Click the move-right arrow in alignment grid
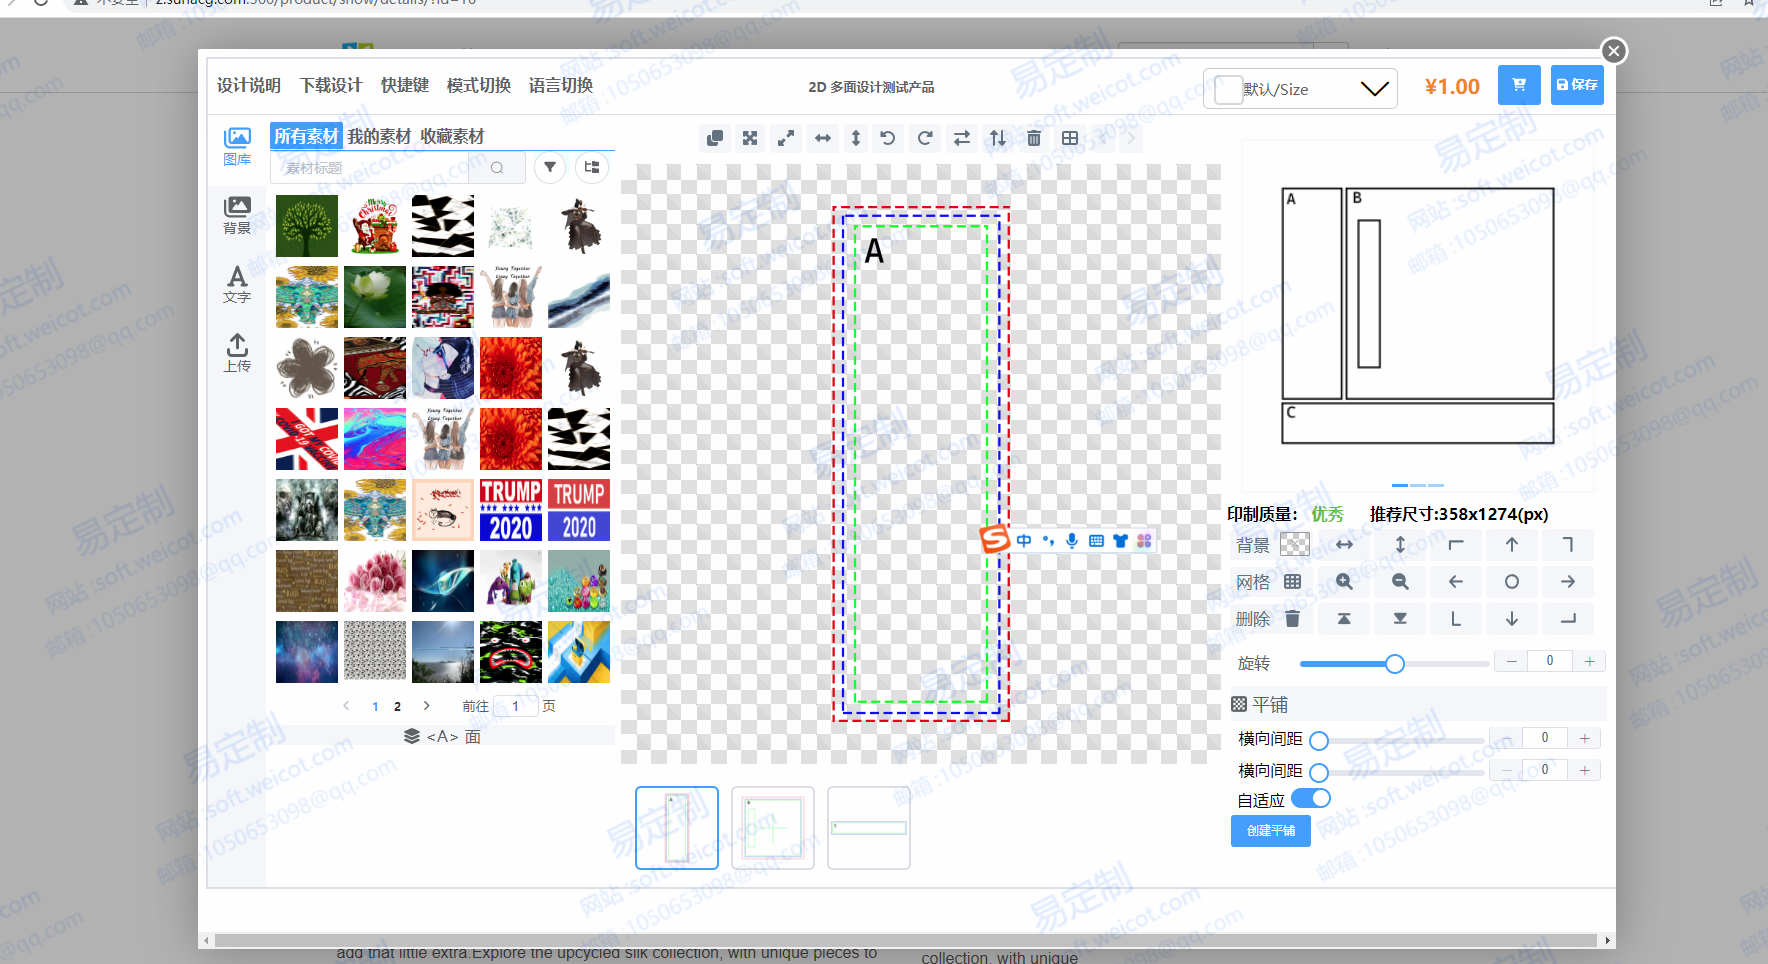 click(x=1568, y=582)
